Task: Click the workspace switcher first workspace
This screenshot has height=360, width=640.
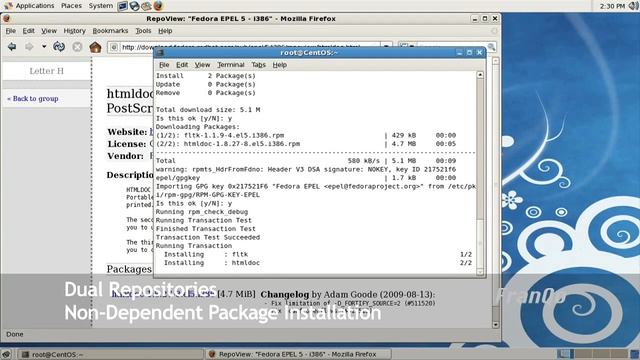Action: point(565,353)
